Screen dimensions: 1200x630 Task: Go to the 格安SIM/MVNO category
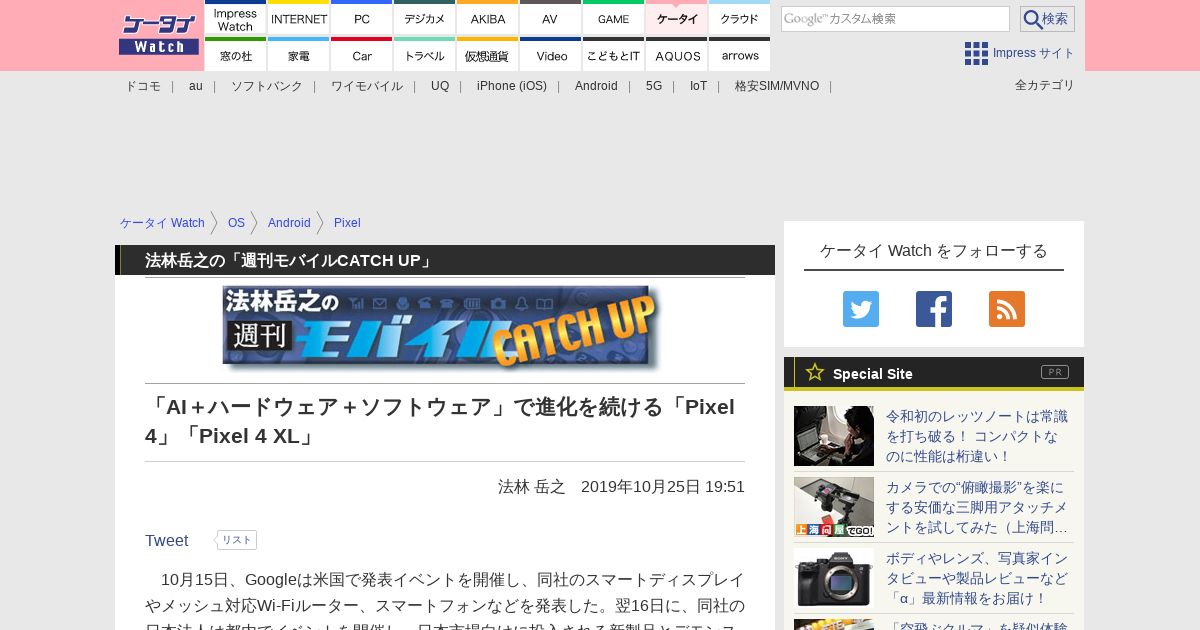pyautogui.click(x=777, y=86)
